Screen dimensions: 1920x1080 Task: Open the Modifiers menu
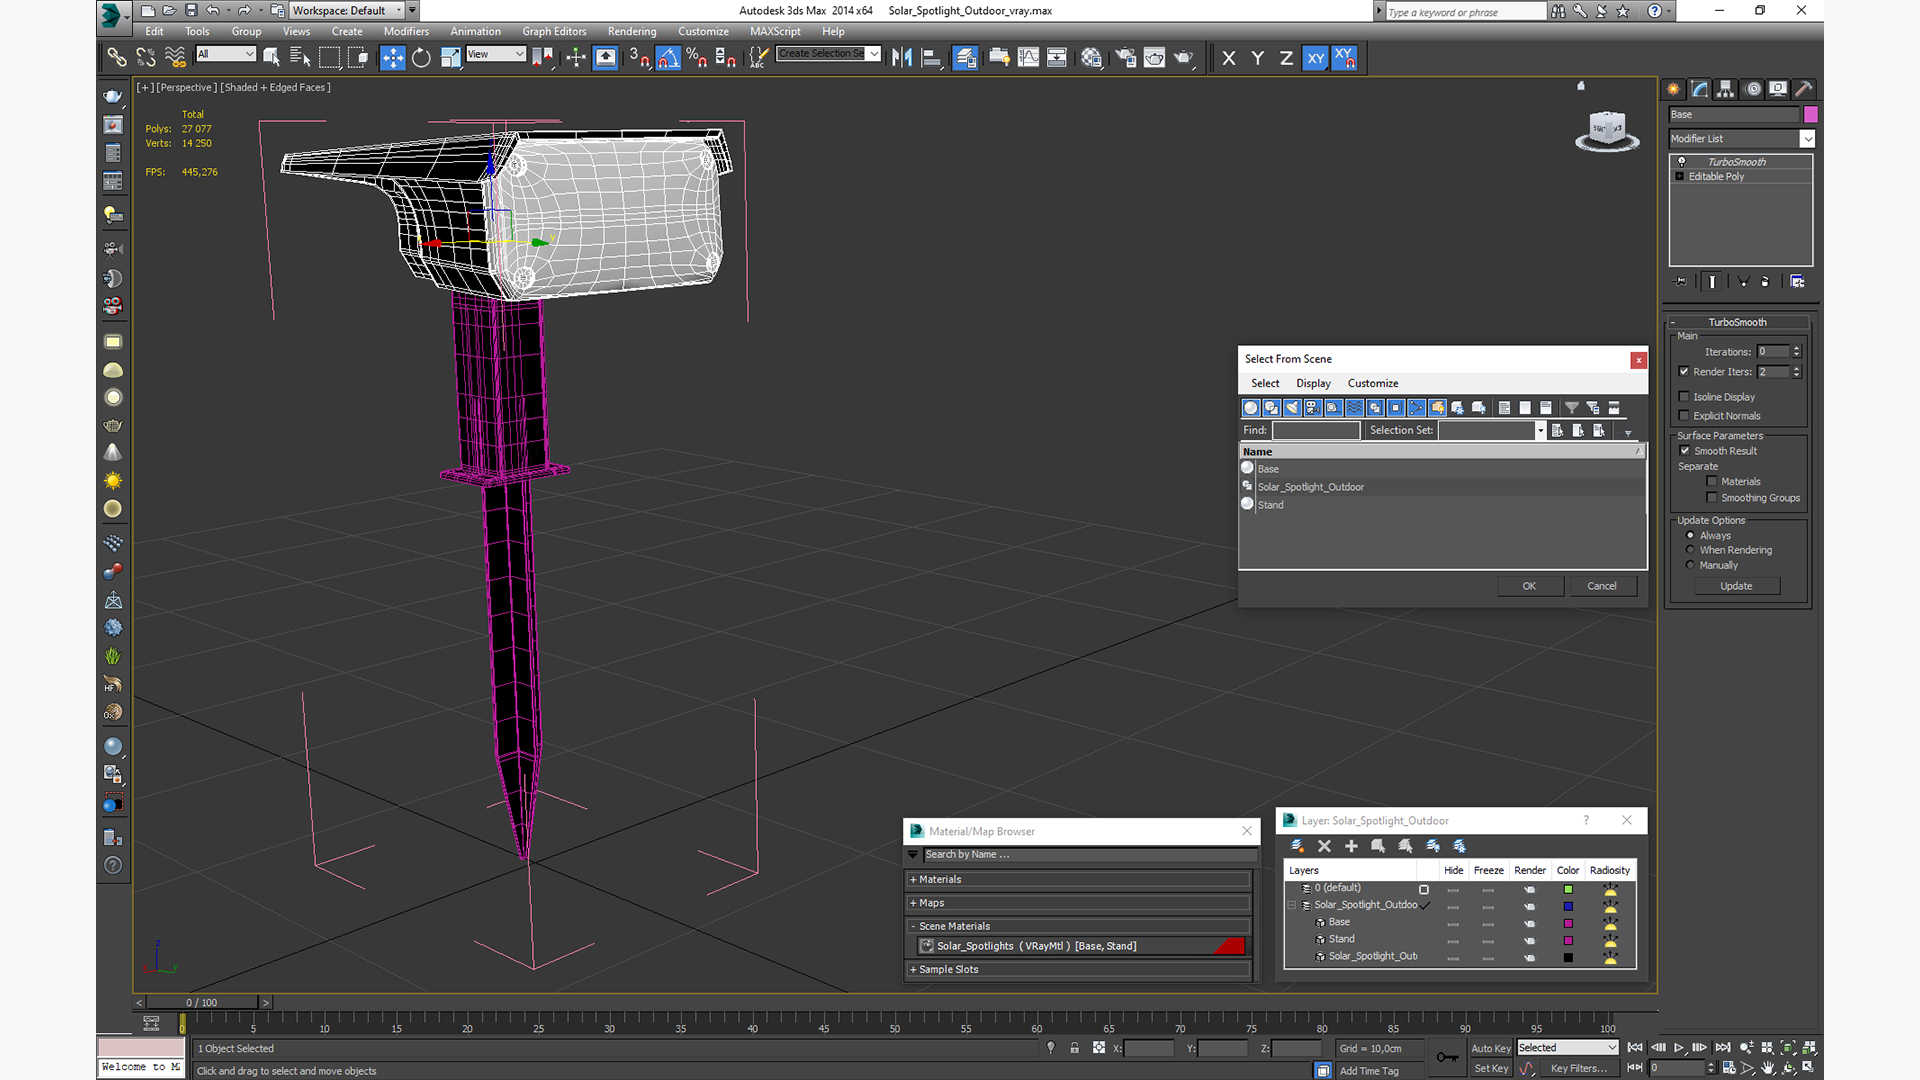click(x=406, y=32)
